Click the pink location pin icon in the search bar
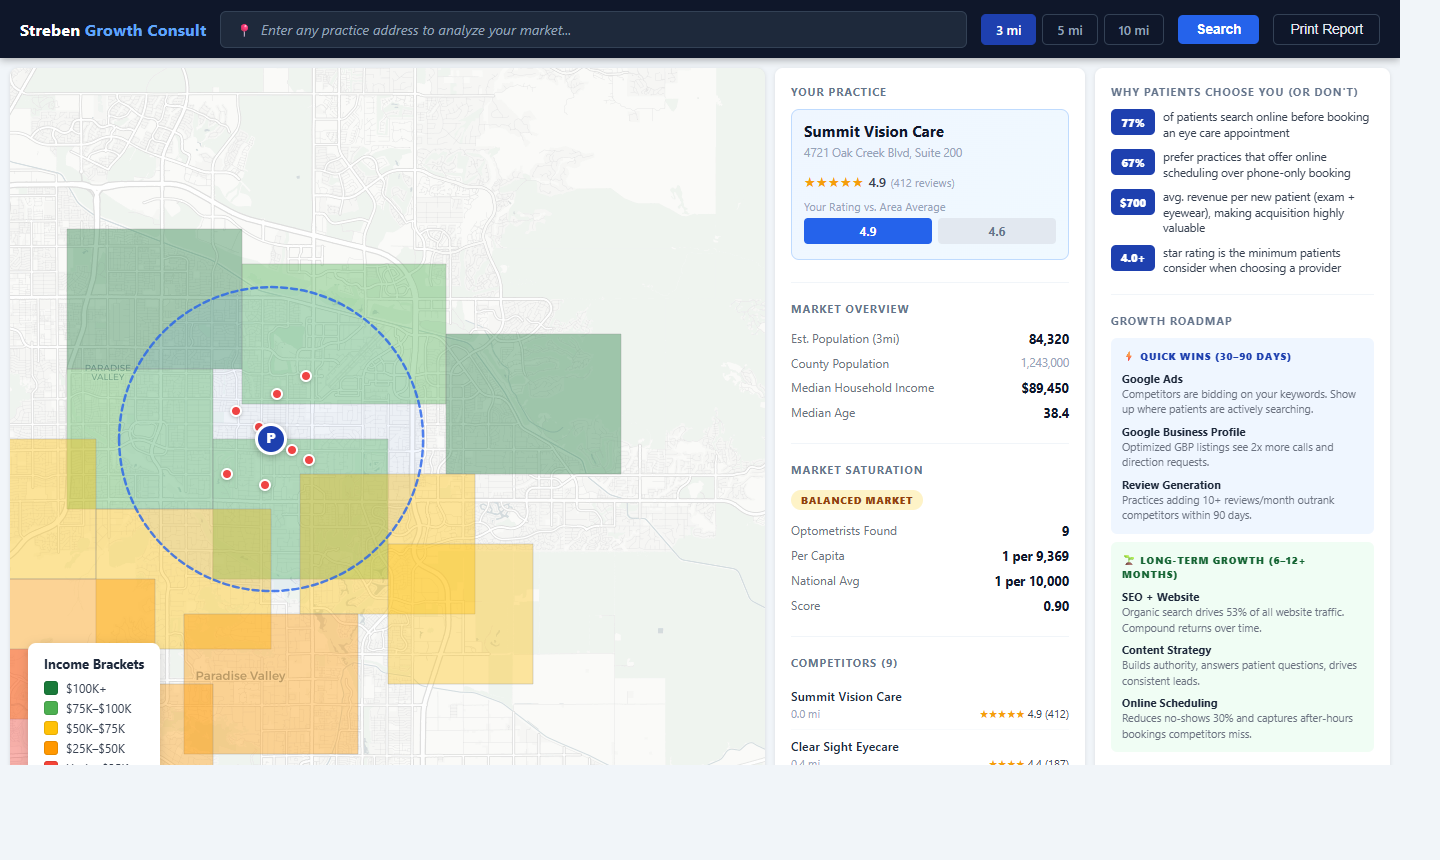The image size is (1440, 860). 245,29
